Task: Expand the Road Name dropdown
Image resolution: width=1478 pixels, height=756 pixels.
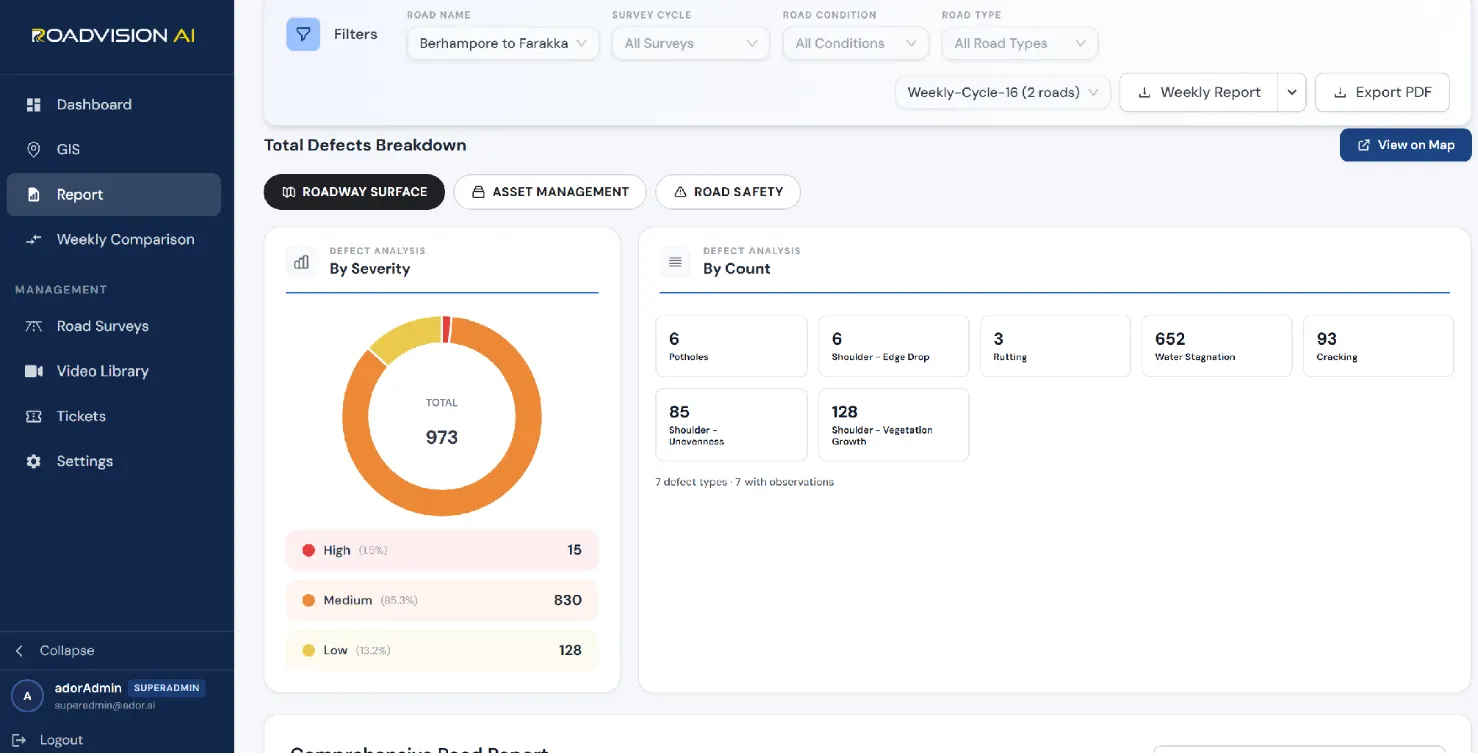Action: [503, 43]
